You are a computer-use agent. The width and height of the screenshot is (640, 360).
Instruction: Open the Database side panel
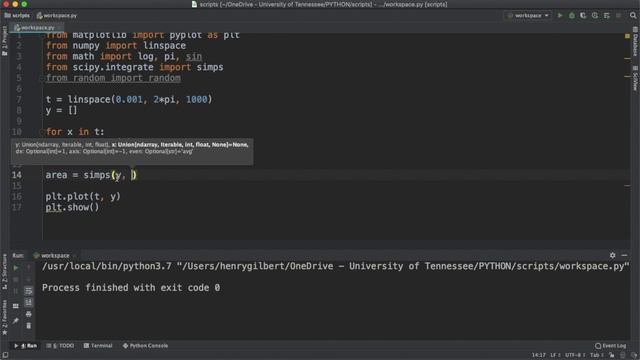coord(636,42)
